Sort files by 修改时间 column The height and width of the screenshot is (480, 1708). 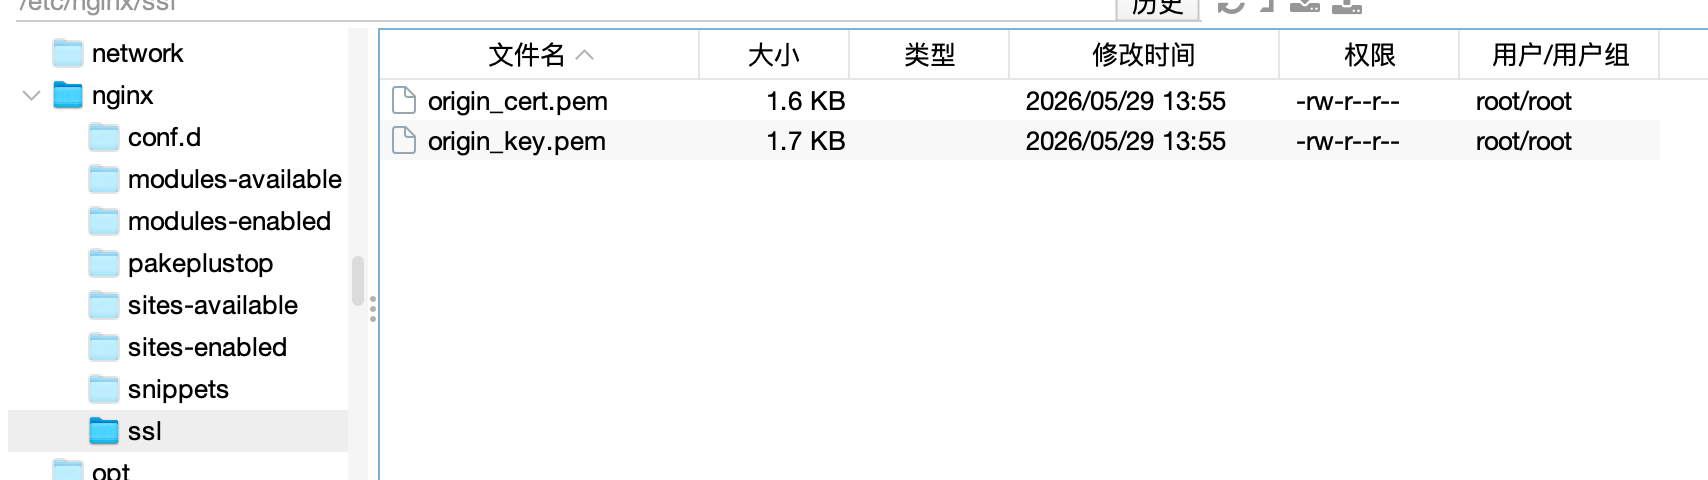(x=1144, y=55)
